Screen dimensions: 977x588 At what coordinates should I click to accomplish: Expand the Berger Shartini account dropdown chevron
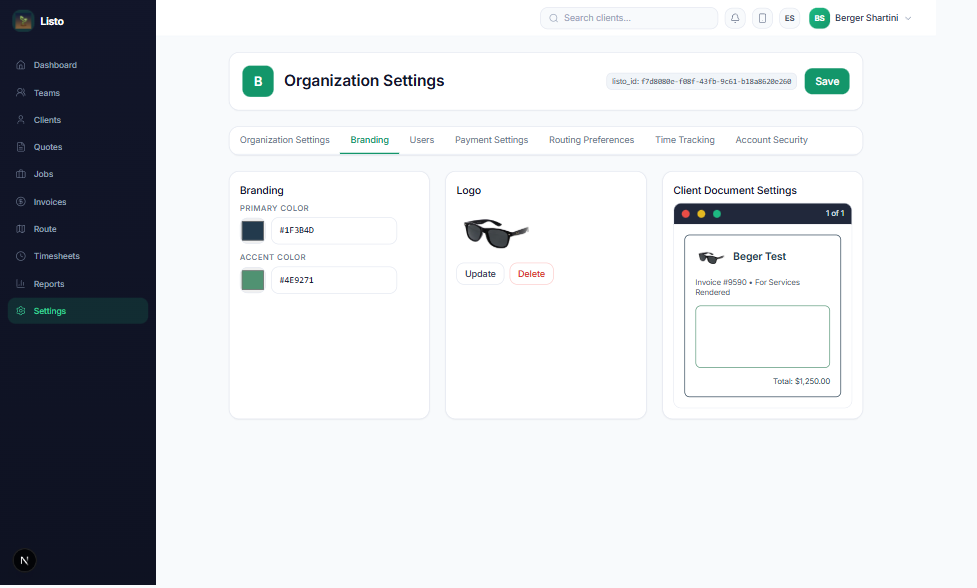coord(908,19)
